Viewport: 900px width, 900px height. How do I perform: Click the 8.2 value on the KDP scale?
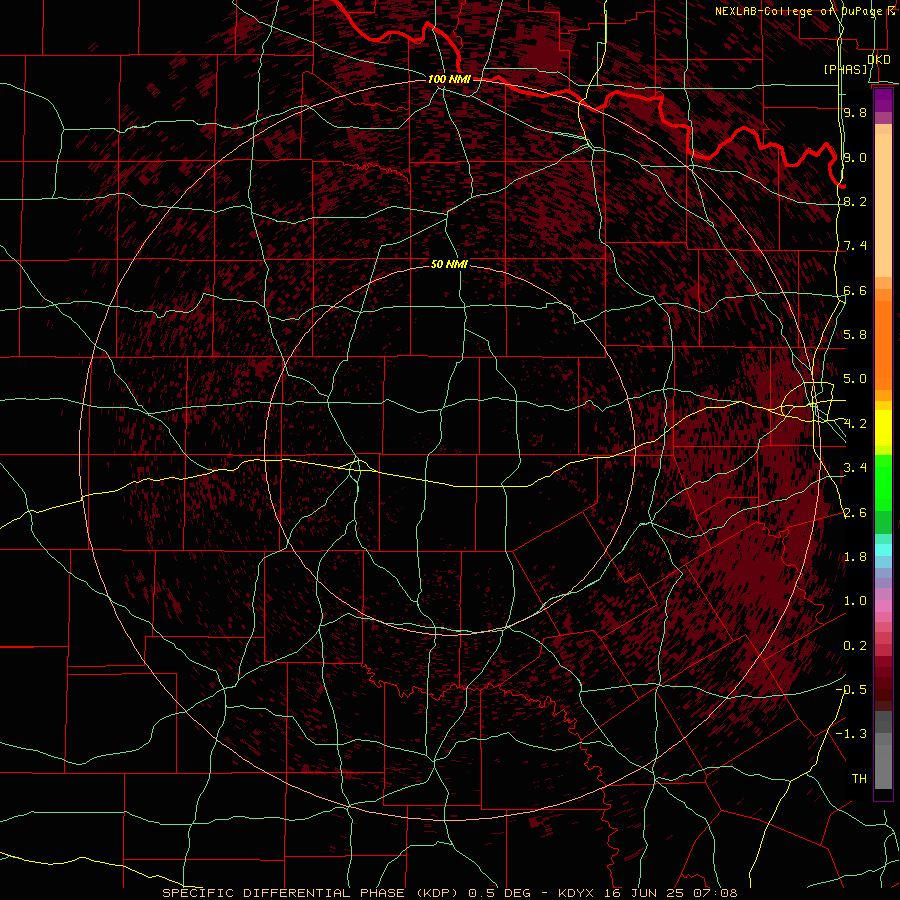855,201
